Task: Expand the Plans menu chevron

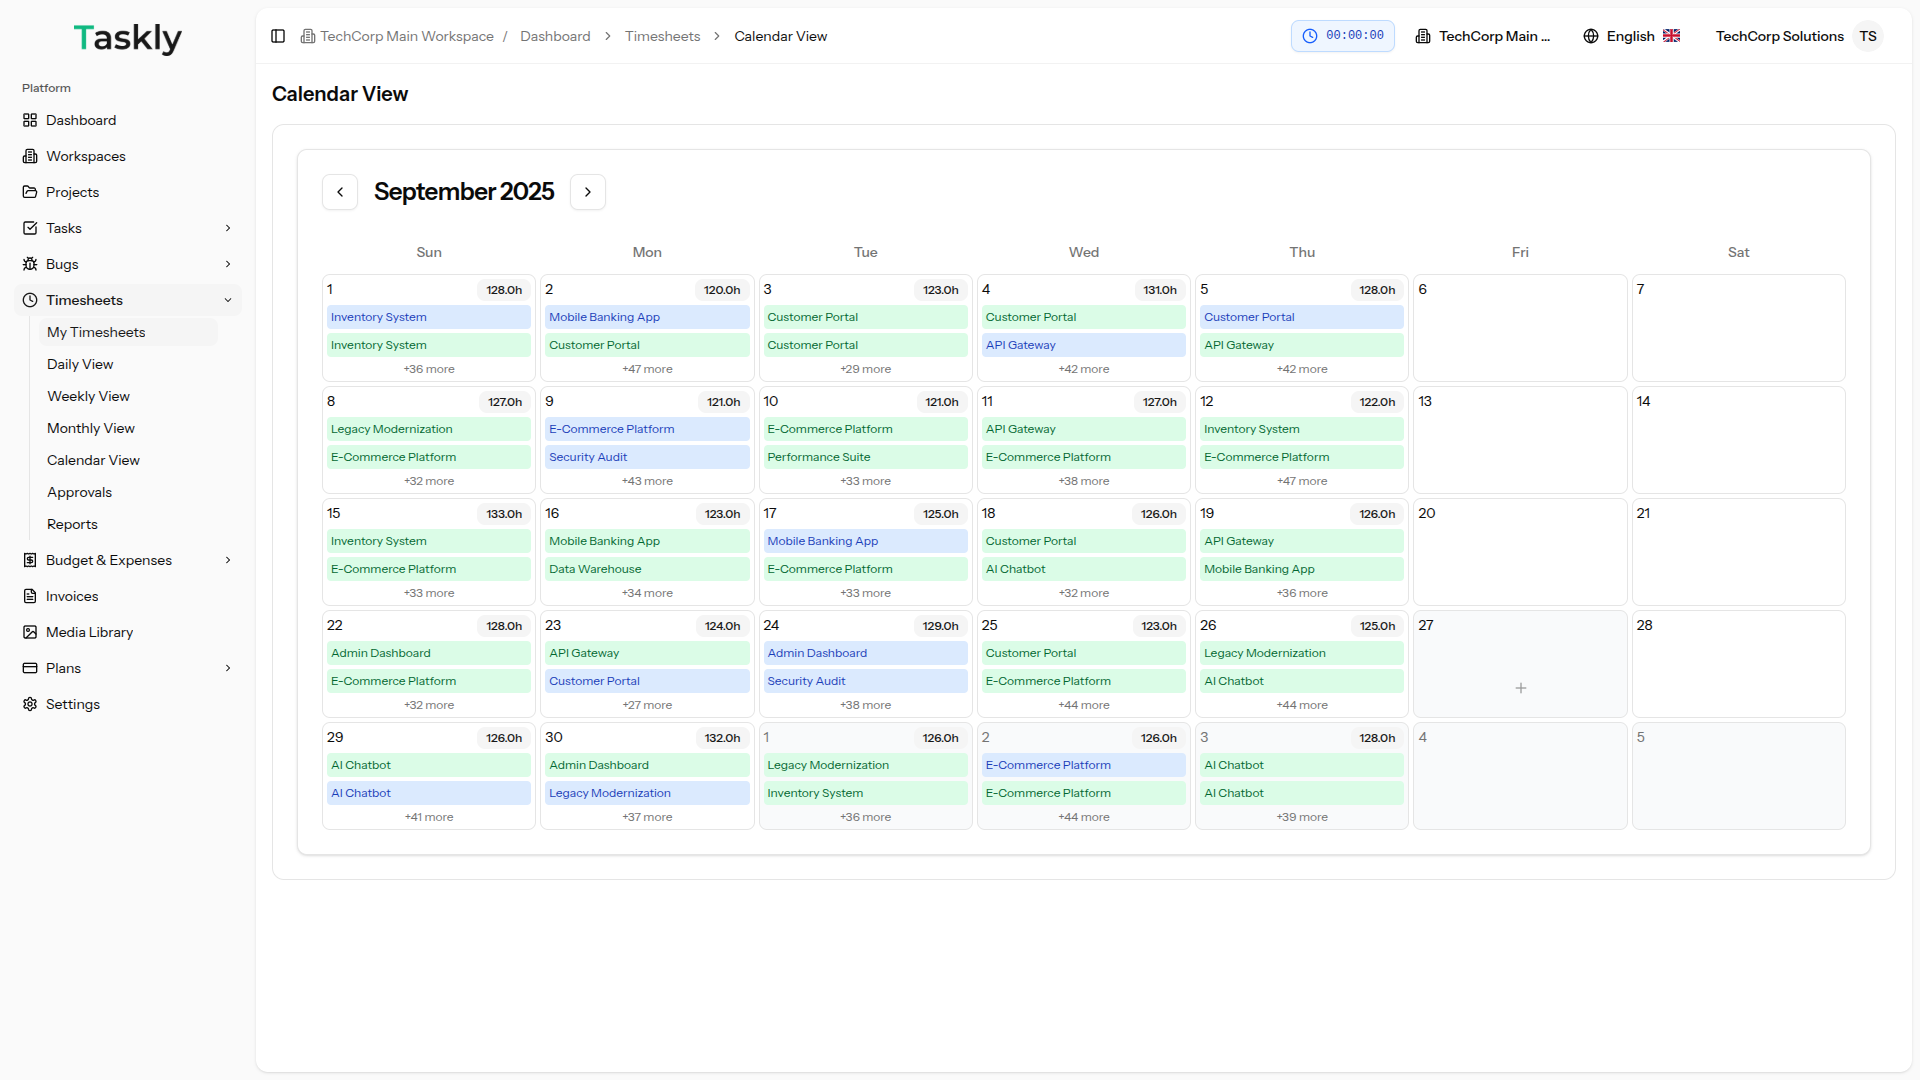Action: [x=228, y=668]
